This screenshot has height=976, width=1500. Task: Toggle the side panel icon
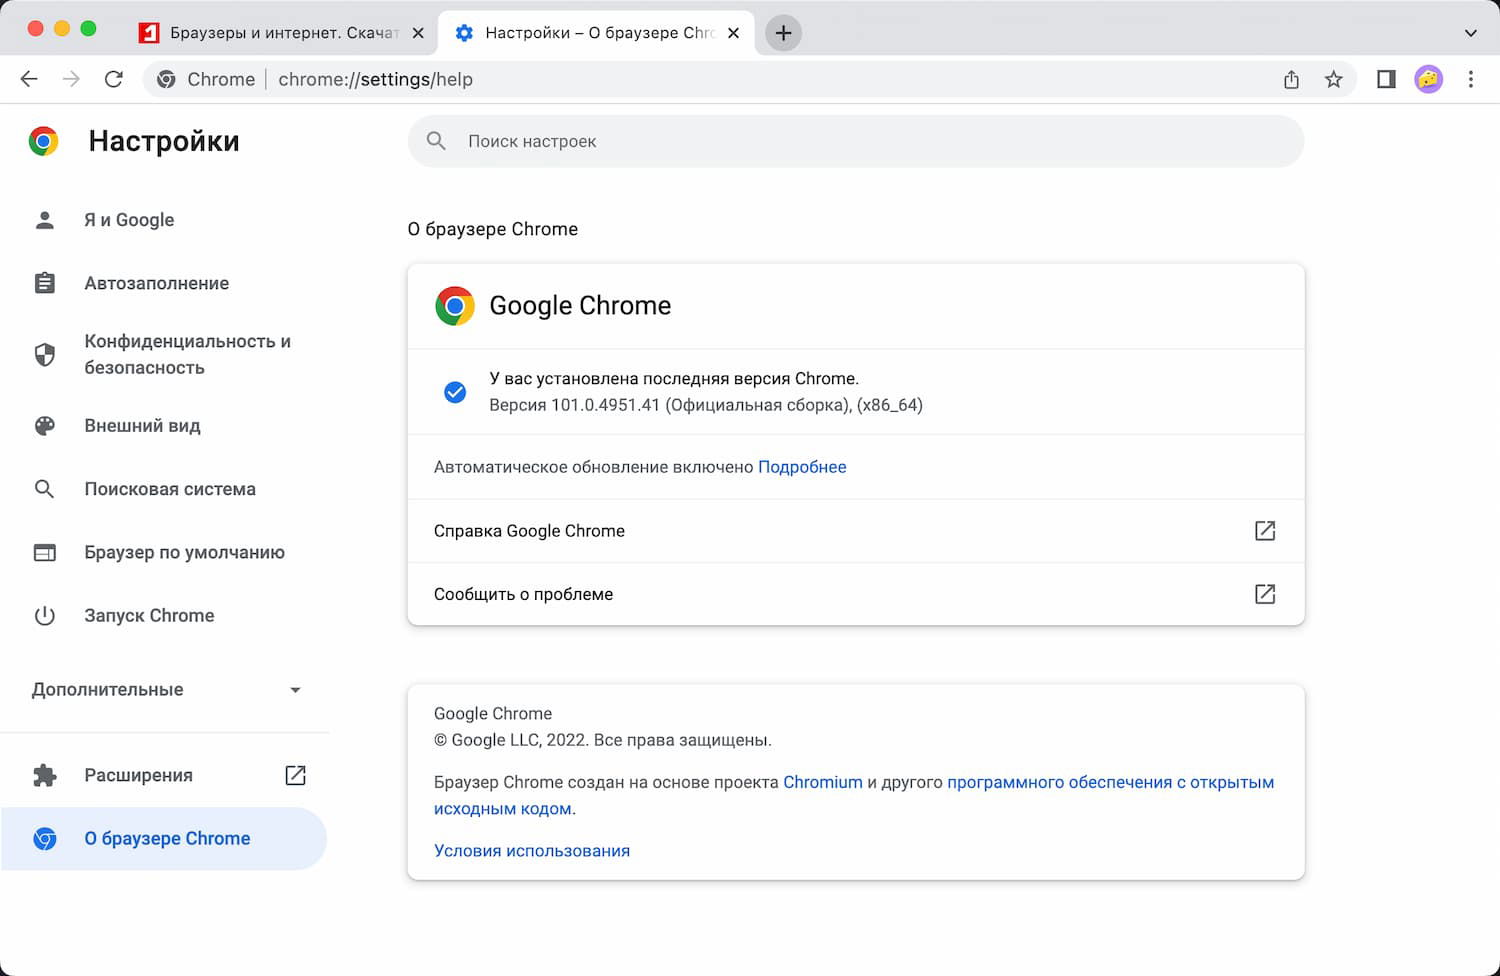click(x=1386, y=79)
